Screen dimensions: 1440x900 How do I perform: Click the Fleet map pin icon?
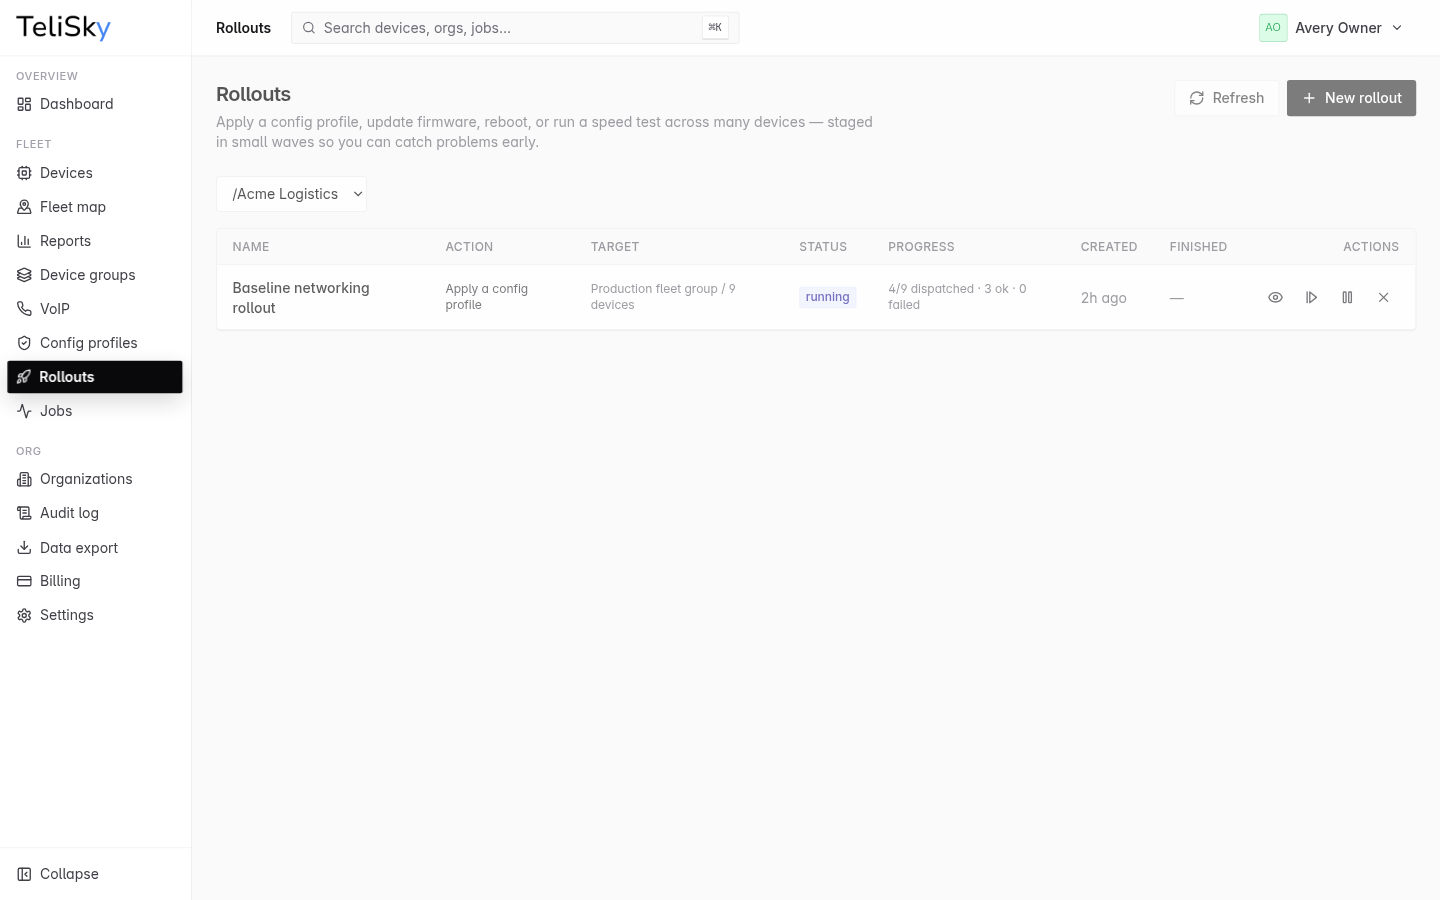[24, 207]
